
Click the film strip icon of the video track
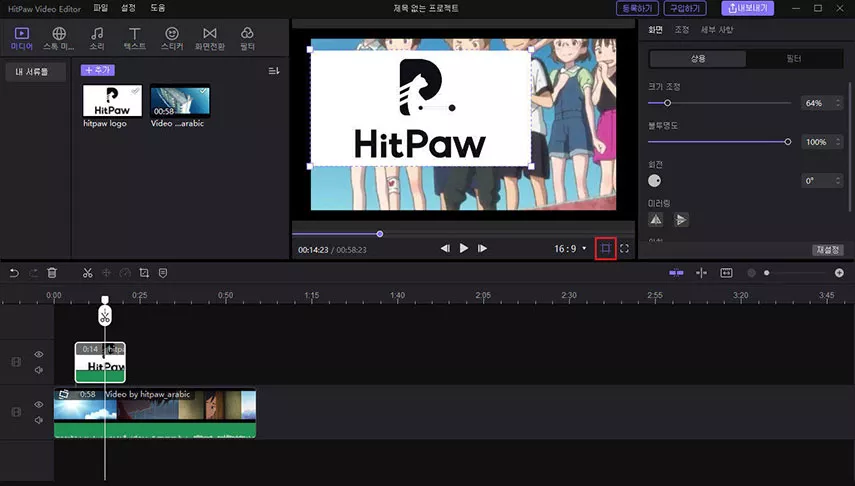pos(16,412)
